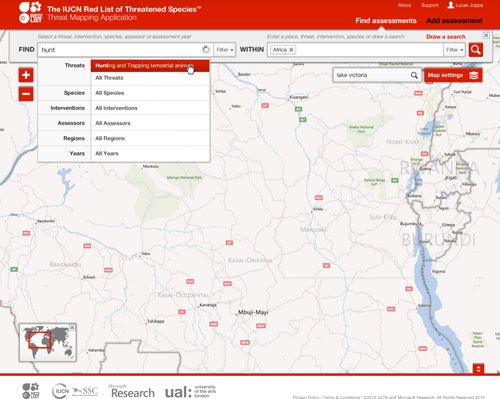Open the WITHIN field Filter dropdown
Screen dimensions: 500x399
[454, 50]
